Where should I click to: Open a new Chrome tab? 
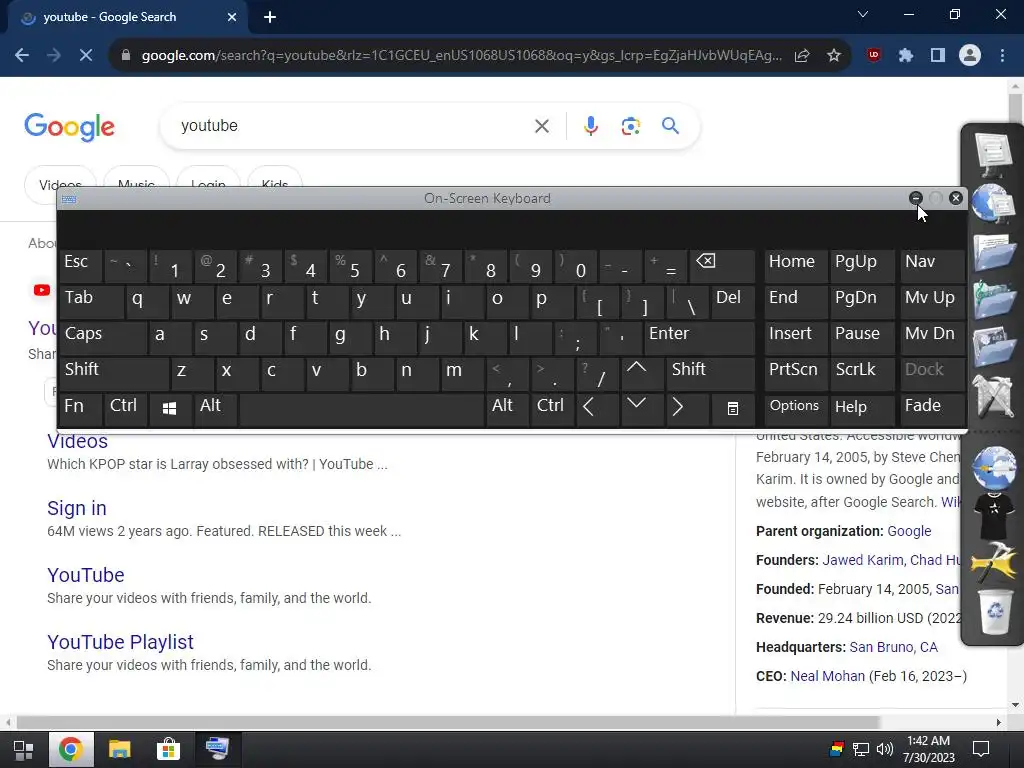[x=270, y=17]
